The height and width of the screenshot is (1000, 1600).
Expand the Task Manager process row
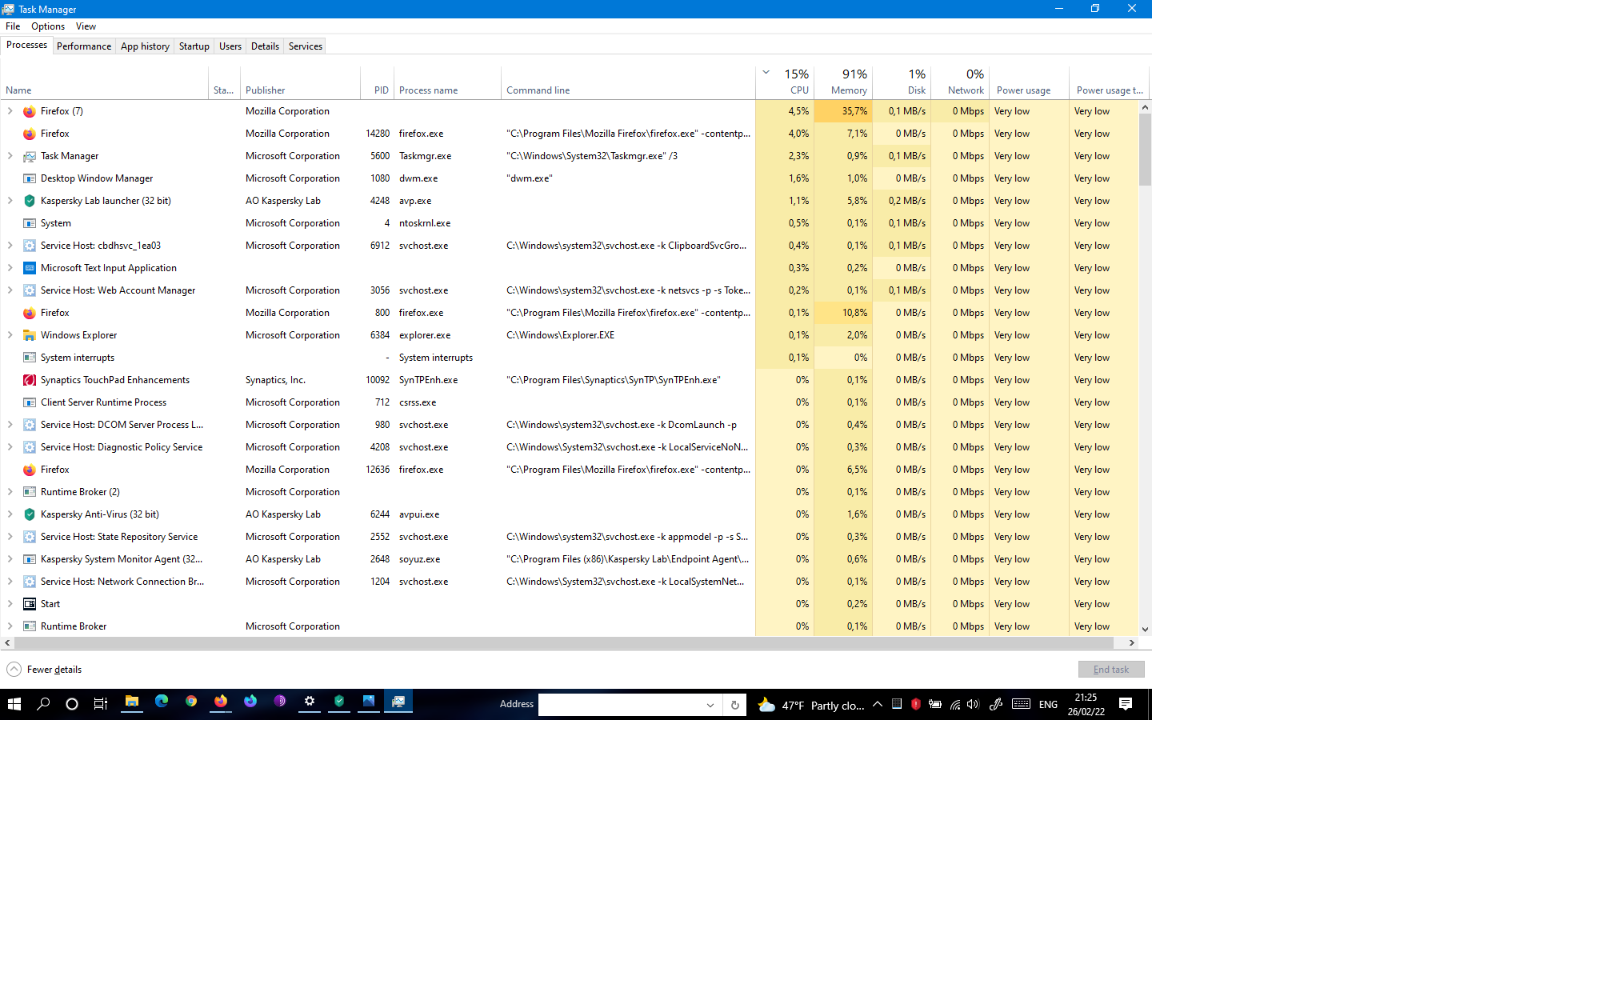[10, 156]
